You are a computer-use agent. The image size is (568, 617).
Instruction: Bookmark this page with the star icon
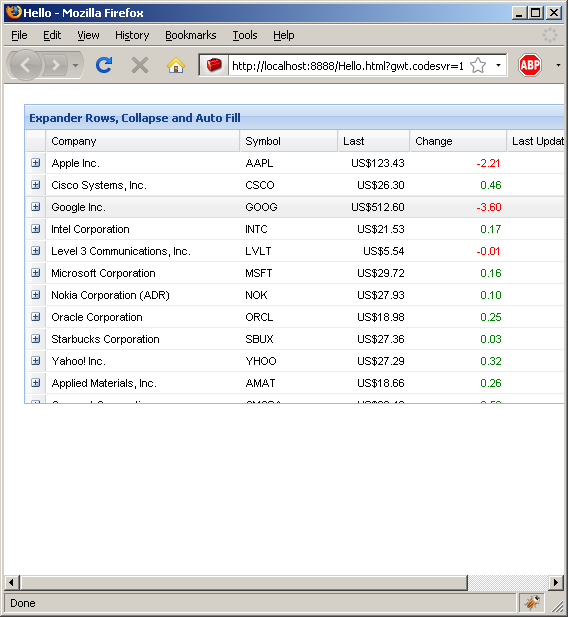(478, 65)
